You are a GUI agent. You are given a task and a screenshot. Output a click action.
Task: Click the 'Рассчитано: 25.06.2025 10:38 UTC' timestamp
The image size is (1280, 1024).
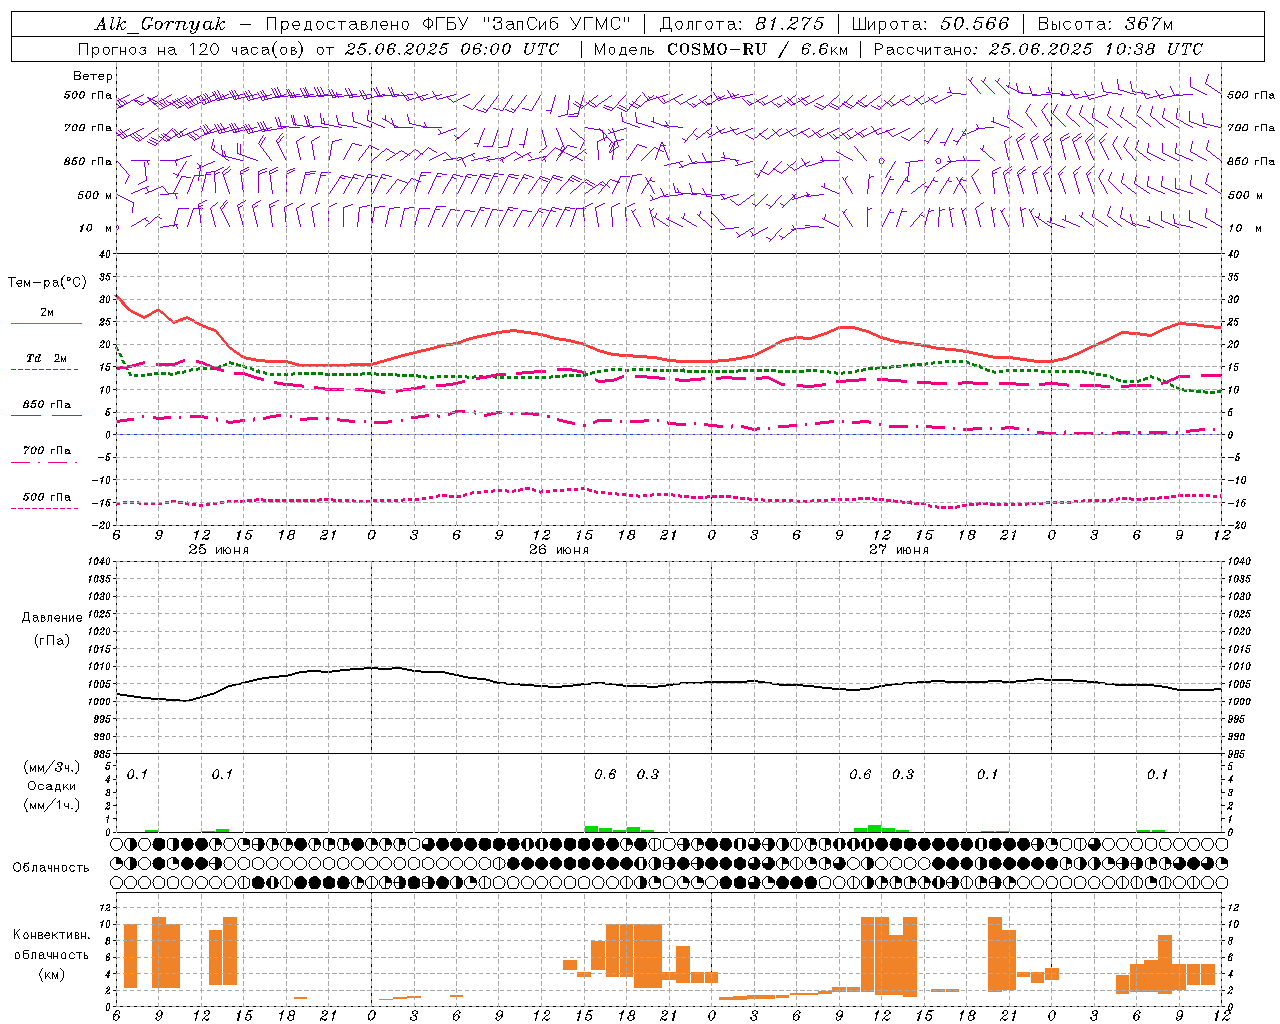(x=1038, y=49)
